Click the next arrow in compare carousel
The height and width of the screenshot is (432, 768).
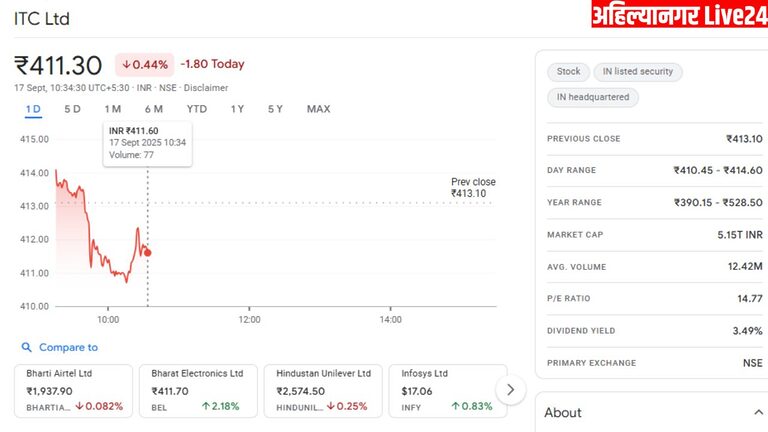pyautogui.click(x=511, y=389)
